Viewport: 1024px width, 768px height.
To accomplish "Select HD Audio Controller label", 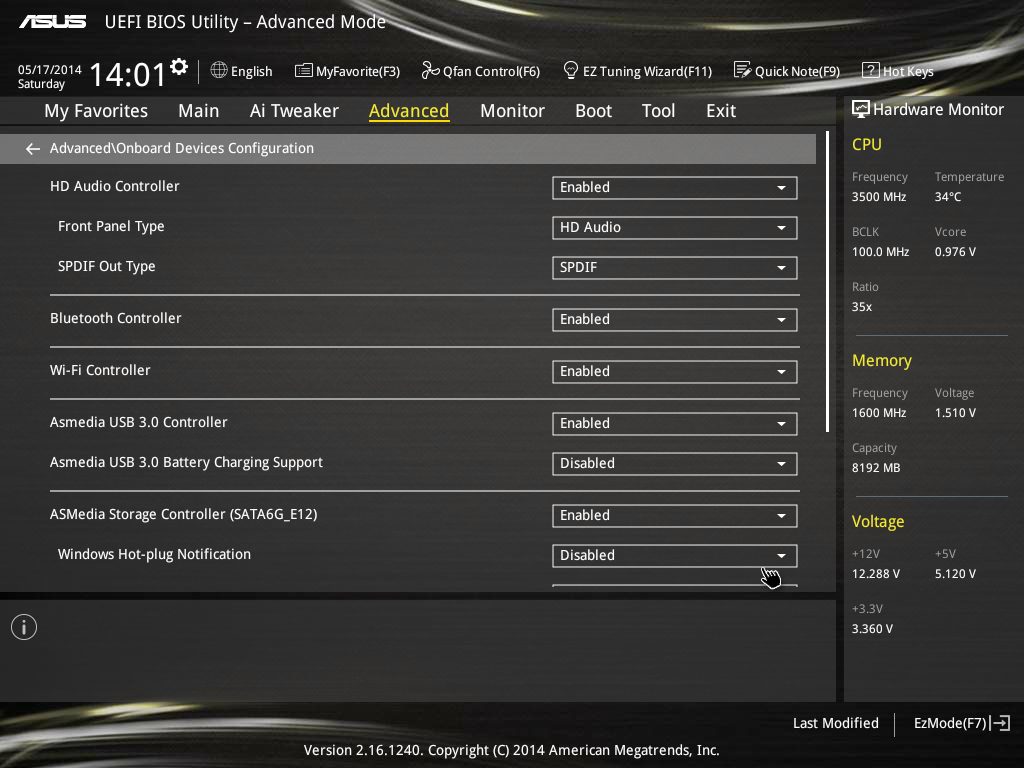I will coord(114,186).
